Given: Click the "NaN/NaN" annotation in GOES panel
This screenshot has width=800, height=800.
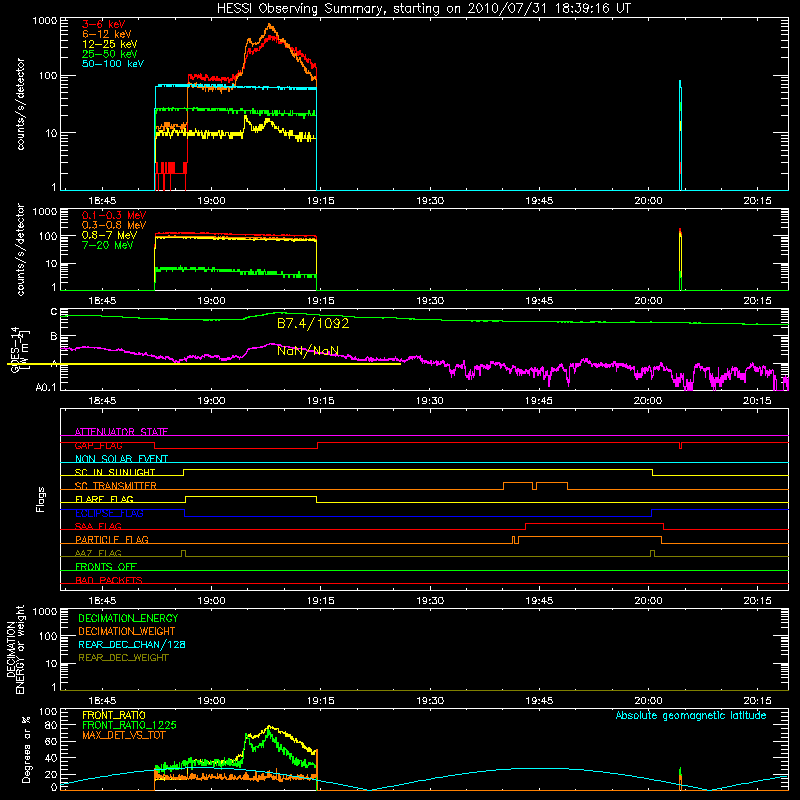Looking at the screenshot, I should point(308,351).
